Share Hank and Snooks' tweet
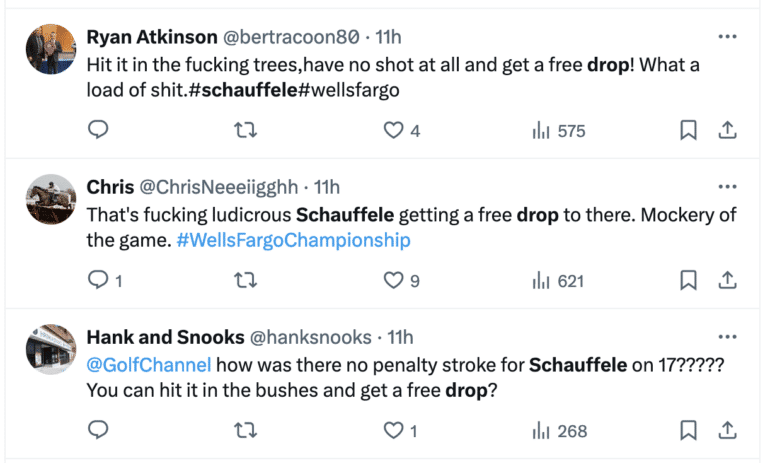770x463 pixels. click(x=727, y=431)
